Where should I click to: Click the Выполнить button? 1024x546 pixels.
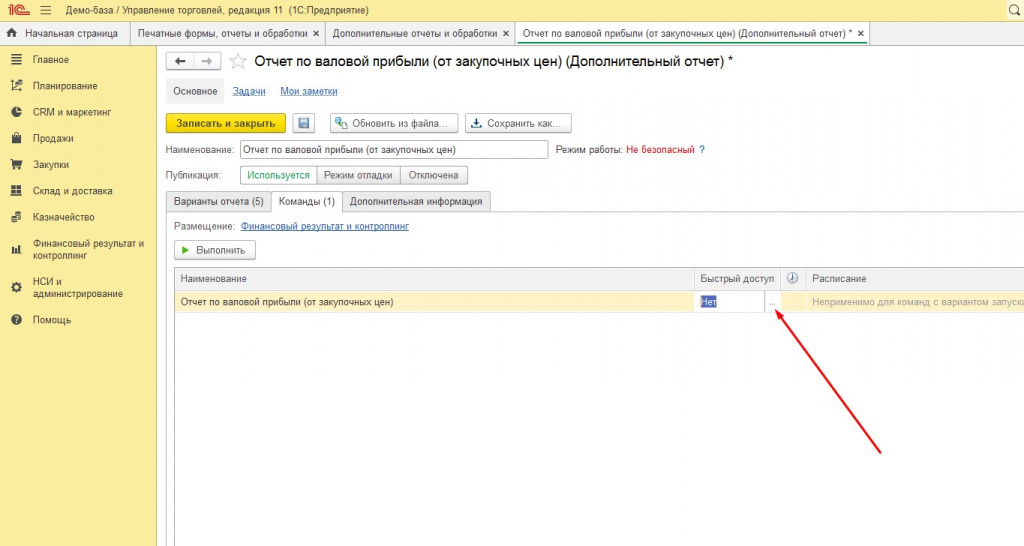215,250
